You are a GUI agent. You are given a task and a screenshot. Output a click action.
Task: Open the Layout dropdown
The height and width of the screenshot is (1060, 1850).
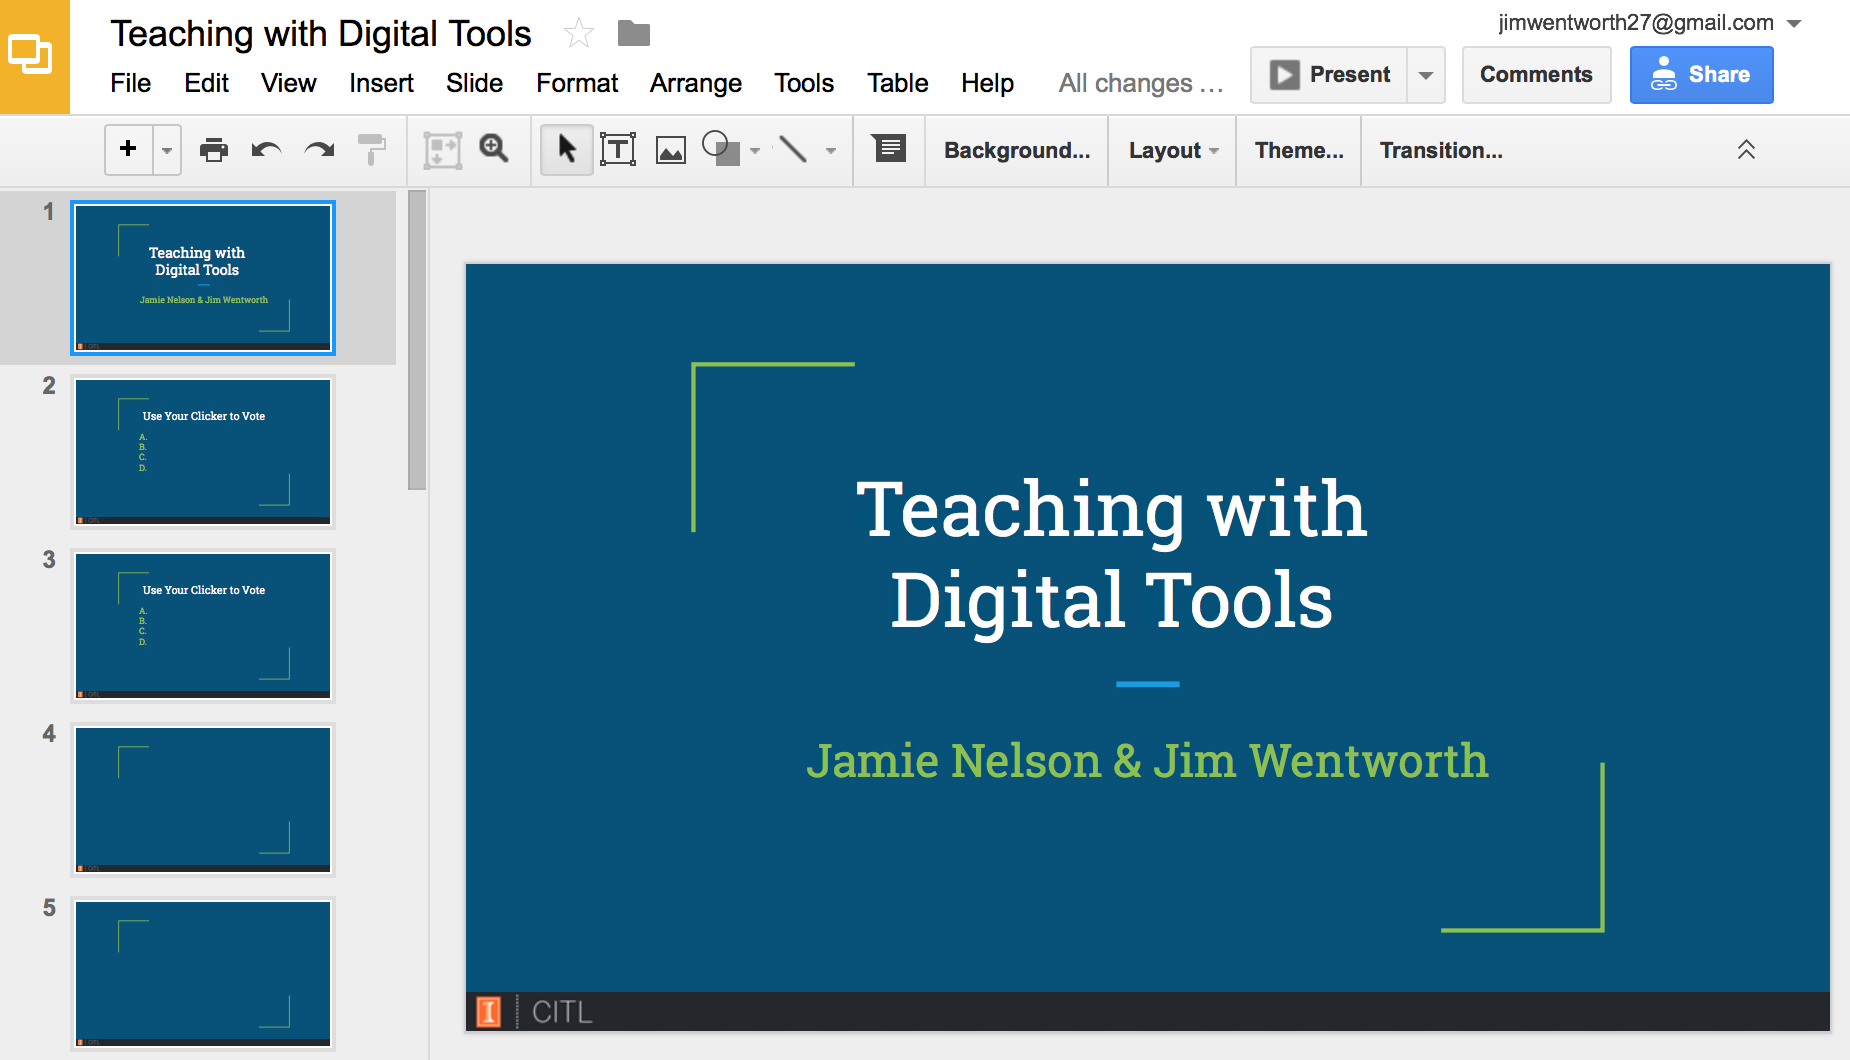[x=1171, y=150]
